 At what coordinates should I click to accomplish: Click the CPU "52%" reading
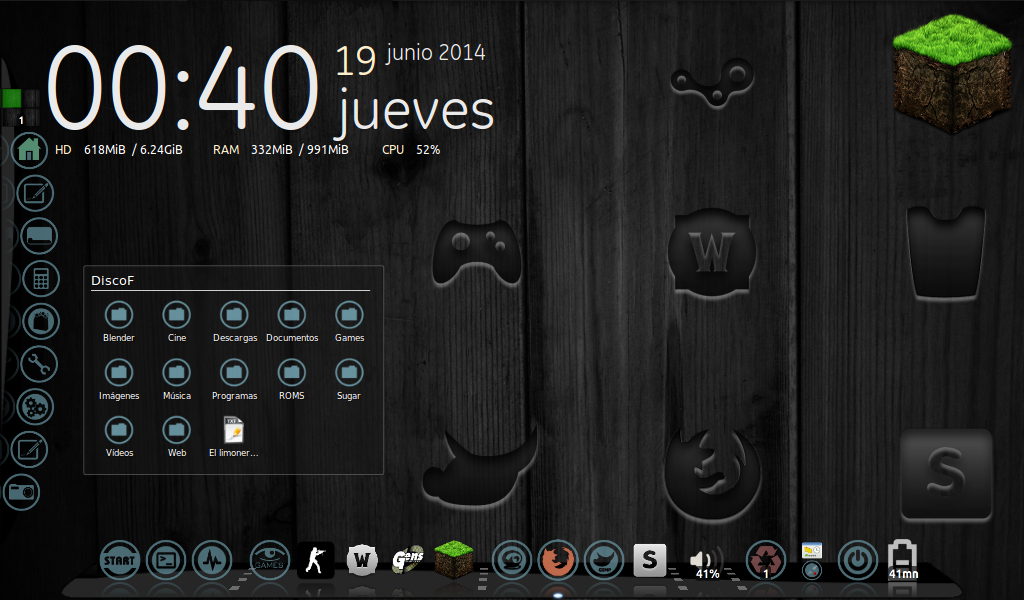tap(428, 150)
